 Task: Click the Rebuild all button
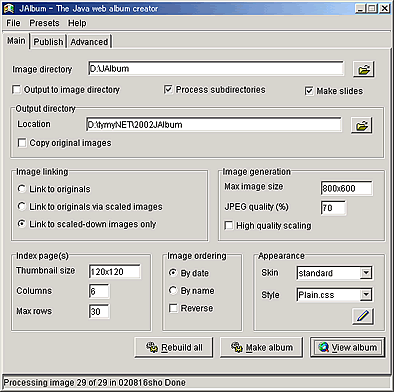pos(174,347)
